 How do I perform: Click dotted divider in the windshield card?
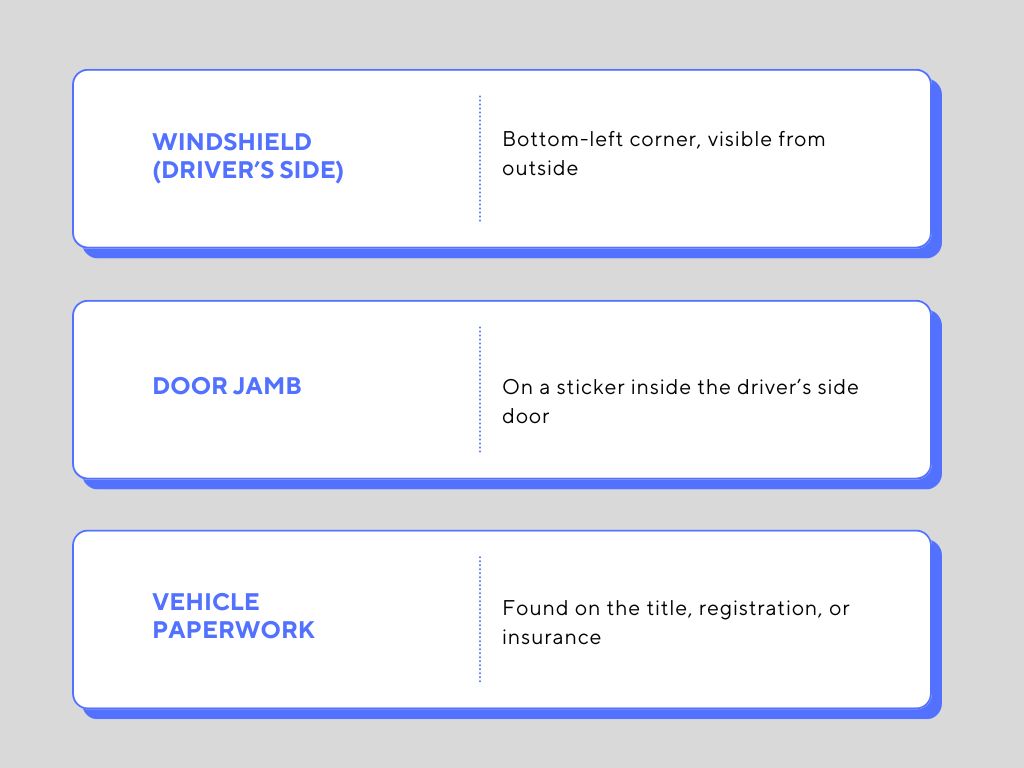480,159
